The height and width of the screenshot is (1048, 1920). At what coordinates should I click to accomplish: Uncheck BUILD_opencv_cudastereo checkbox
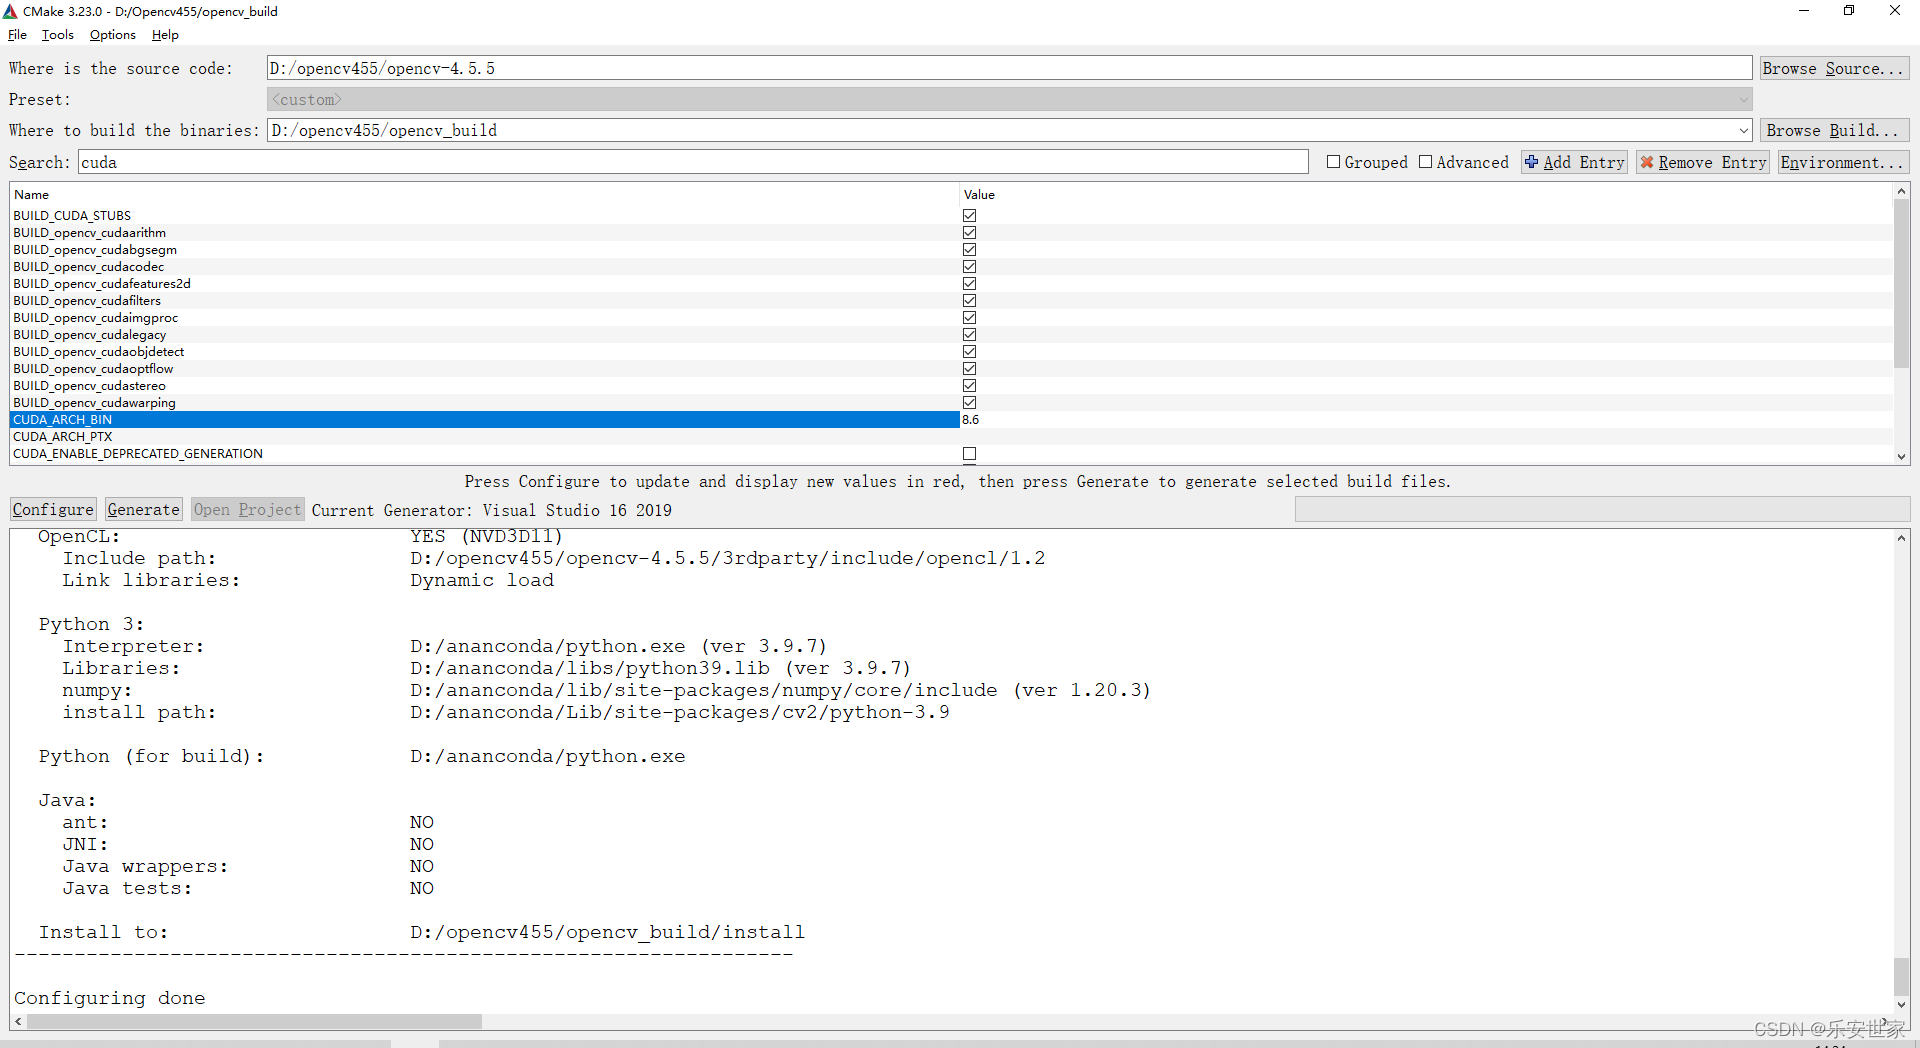(x=969, y=386)
